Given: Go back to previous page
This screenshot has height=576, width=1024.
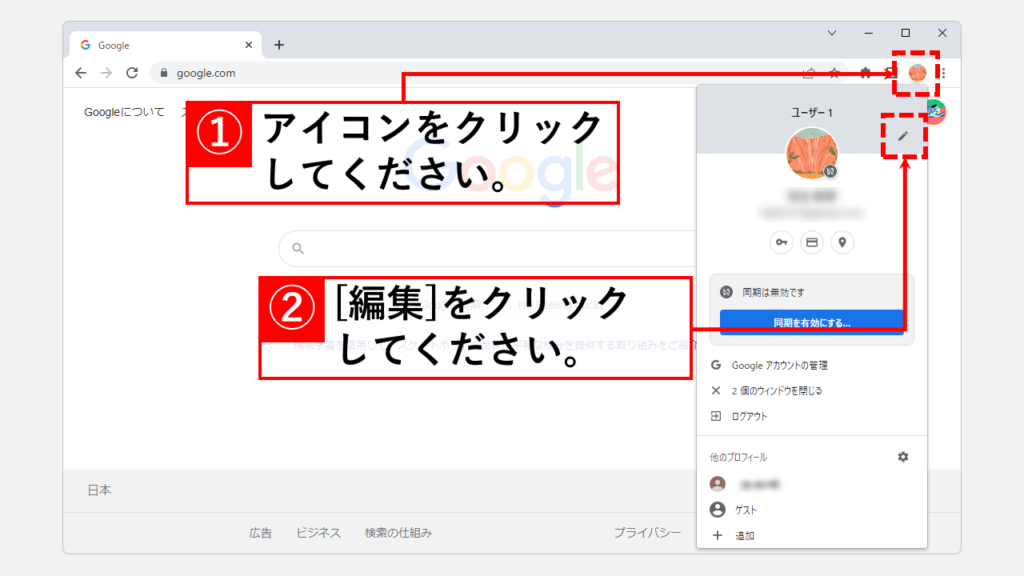Looking at the screenshot, I should click(81, 73).
